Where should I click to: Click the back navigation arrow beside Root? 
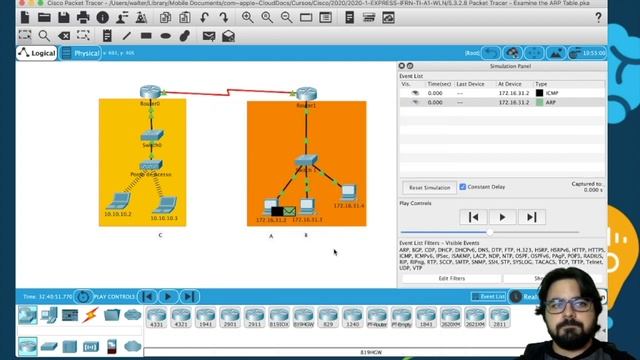pos(491,53)
